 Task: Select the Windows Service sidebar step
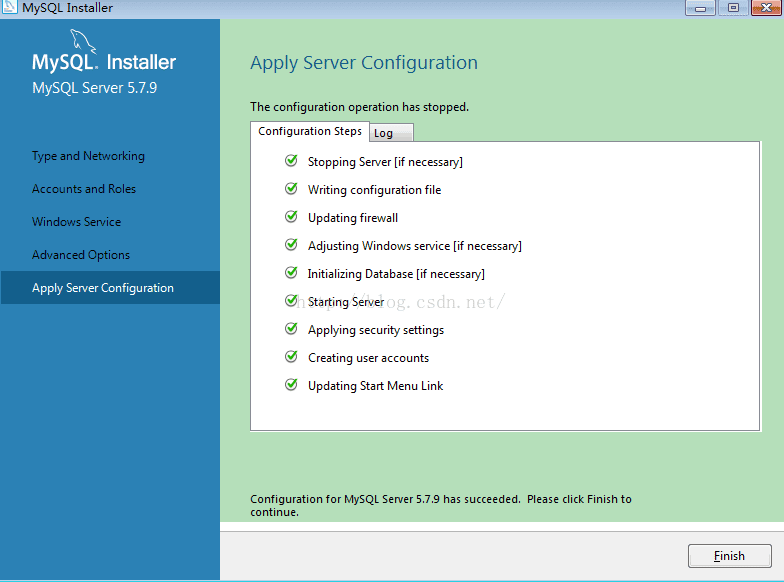(x=76, y=222)
